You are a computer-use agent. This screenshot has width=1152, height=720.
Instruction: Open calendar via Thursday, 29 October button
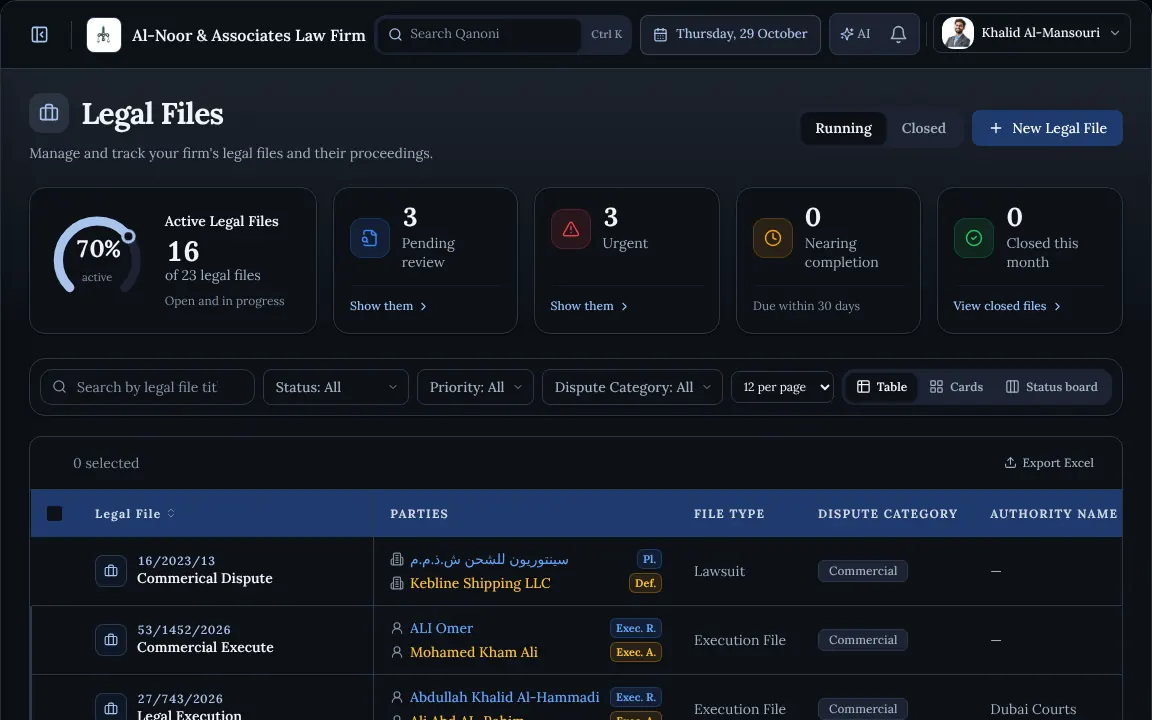[x=730, y=35]
